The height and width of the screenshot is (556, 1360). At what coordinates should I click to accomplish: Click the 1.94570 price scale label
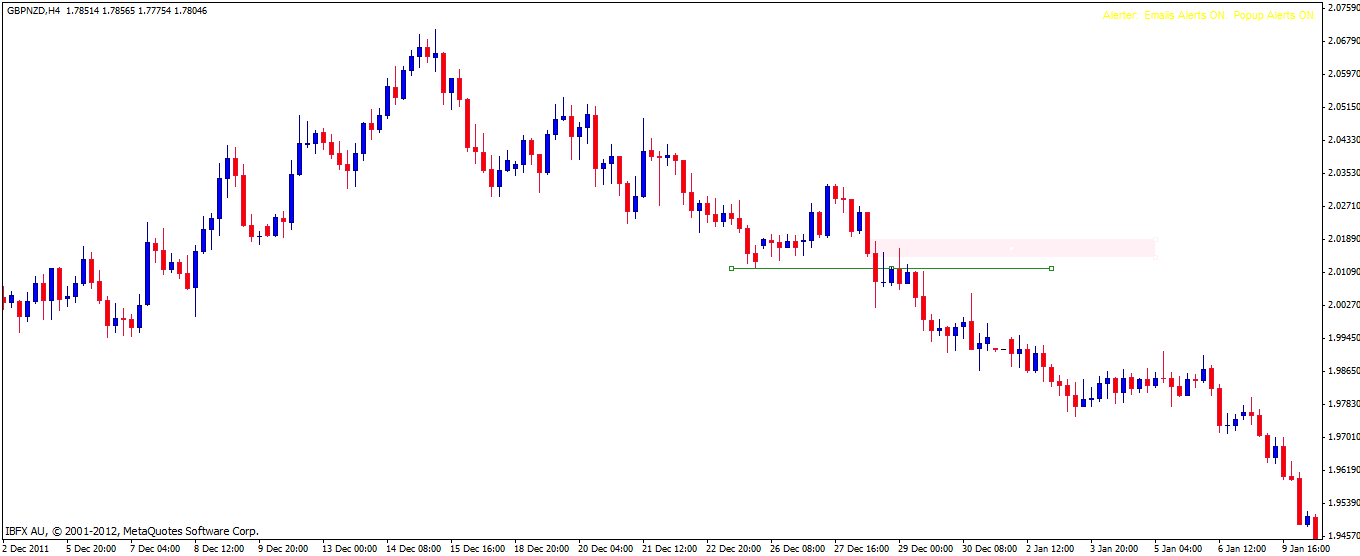pos(1340,536)
